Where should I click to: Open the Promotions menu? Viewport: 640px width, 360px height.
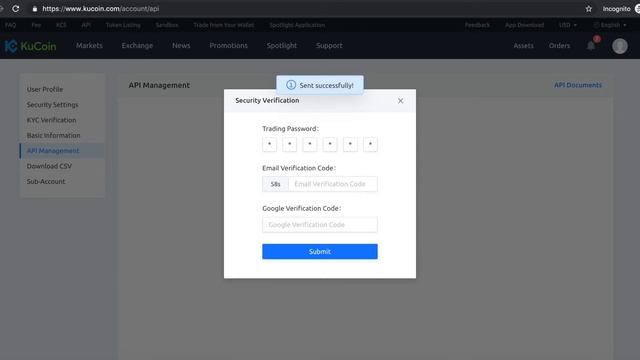click(x=229, y=45)
